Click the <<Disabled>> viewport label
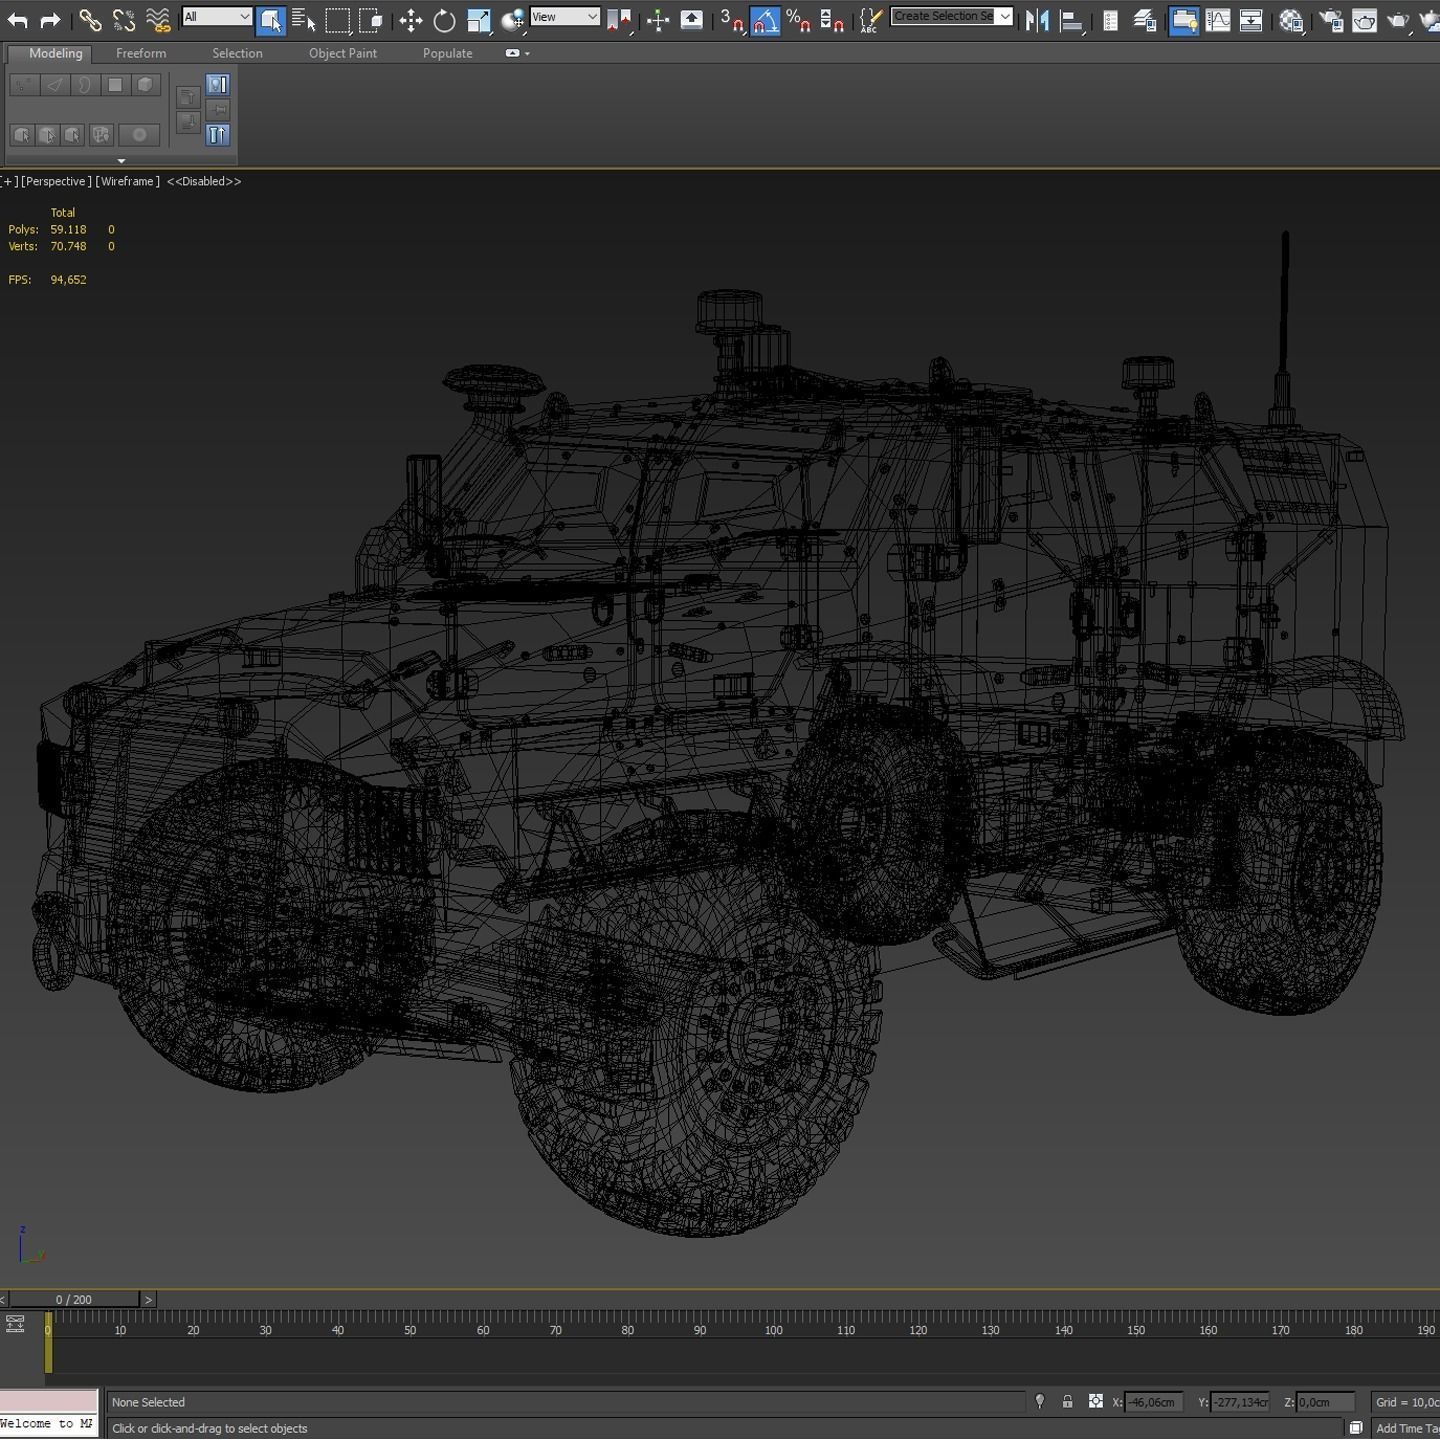Screen dimensions: 1440x1440 pyautogui.click(x=204, y=181)
